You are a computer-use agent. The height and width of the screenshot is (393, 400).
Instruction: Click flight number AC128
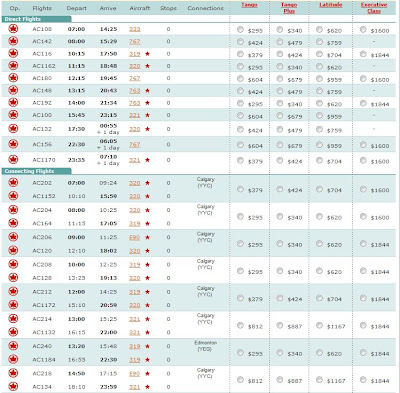(x=42, y=278)
